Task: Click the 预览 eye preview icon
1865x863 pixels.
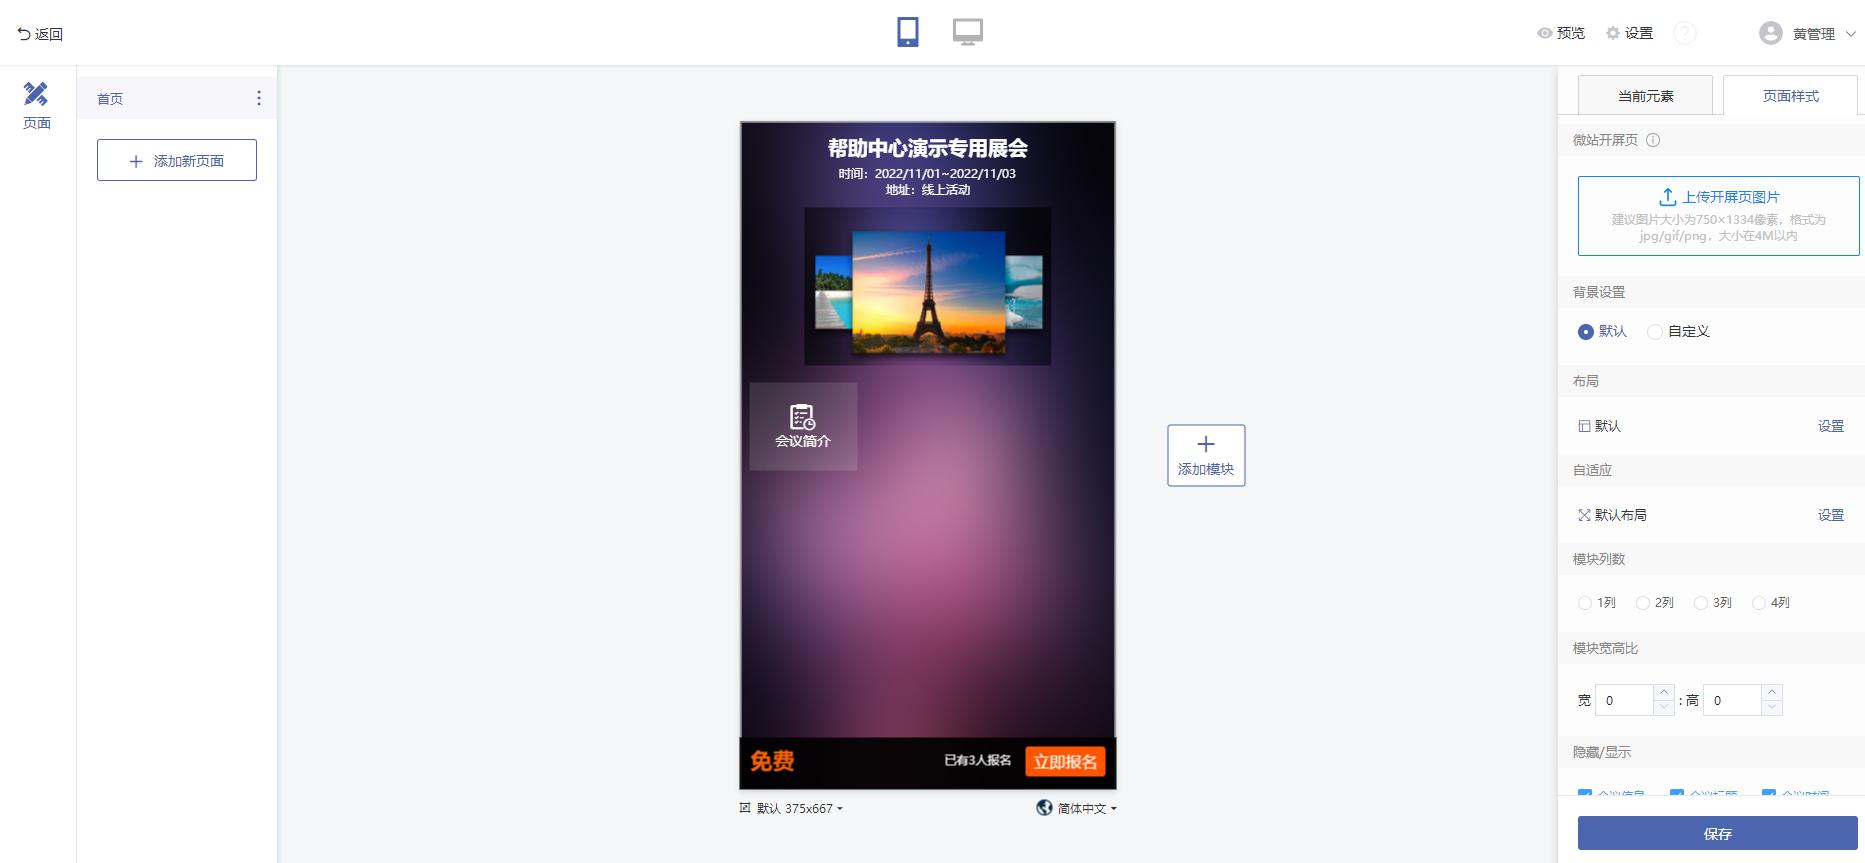Action: click(x=1545, y=33)
